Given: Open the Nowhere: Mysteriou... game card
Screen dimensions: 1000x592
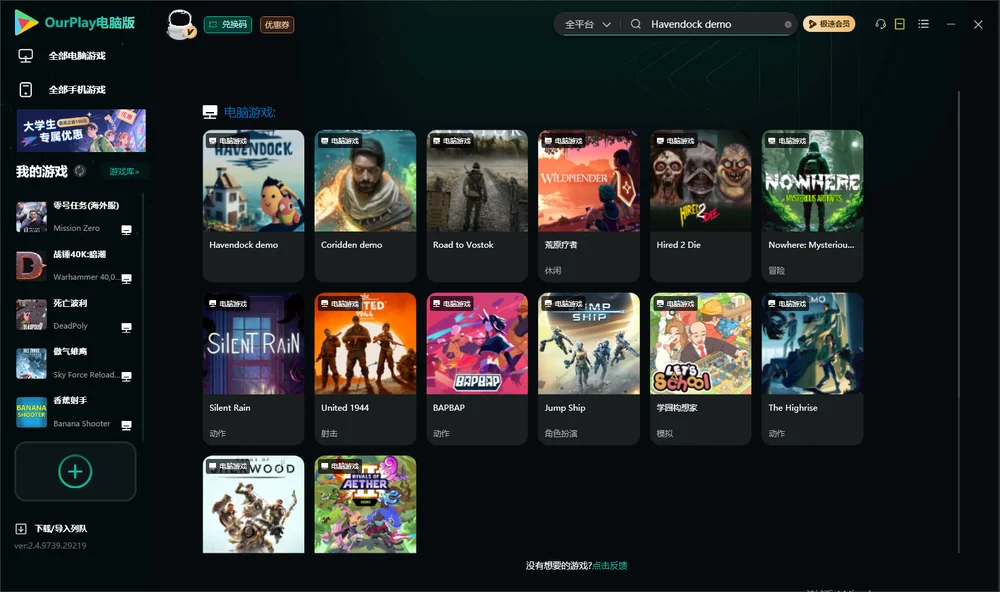Looking at the screenshot, I should [x=812, y=205].
